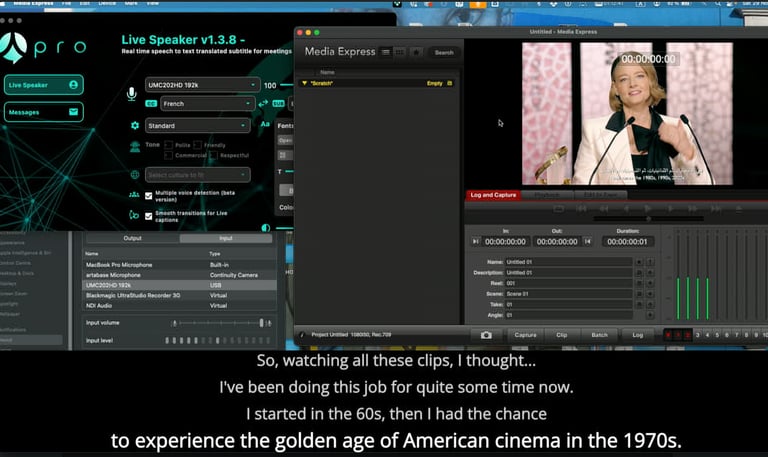This screenshot has height=457, width=768.
Task: Switch to Input tab in Sound settings
Action: (x=226, y=238)
